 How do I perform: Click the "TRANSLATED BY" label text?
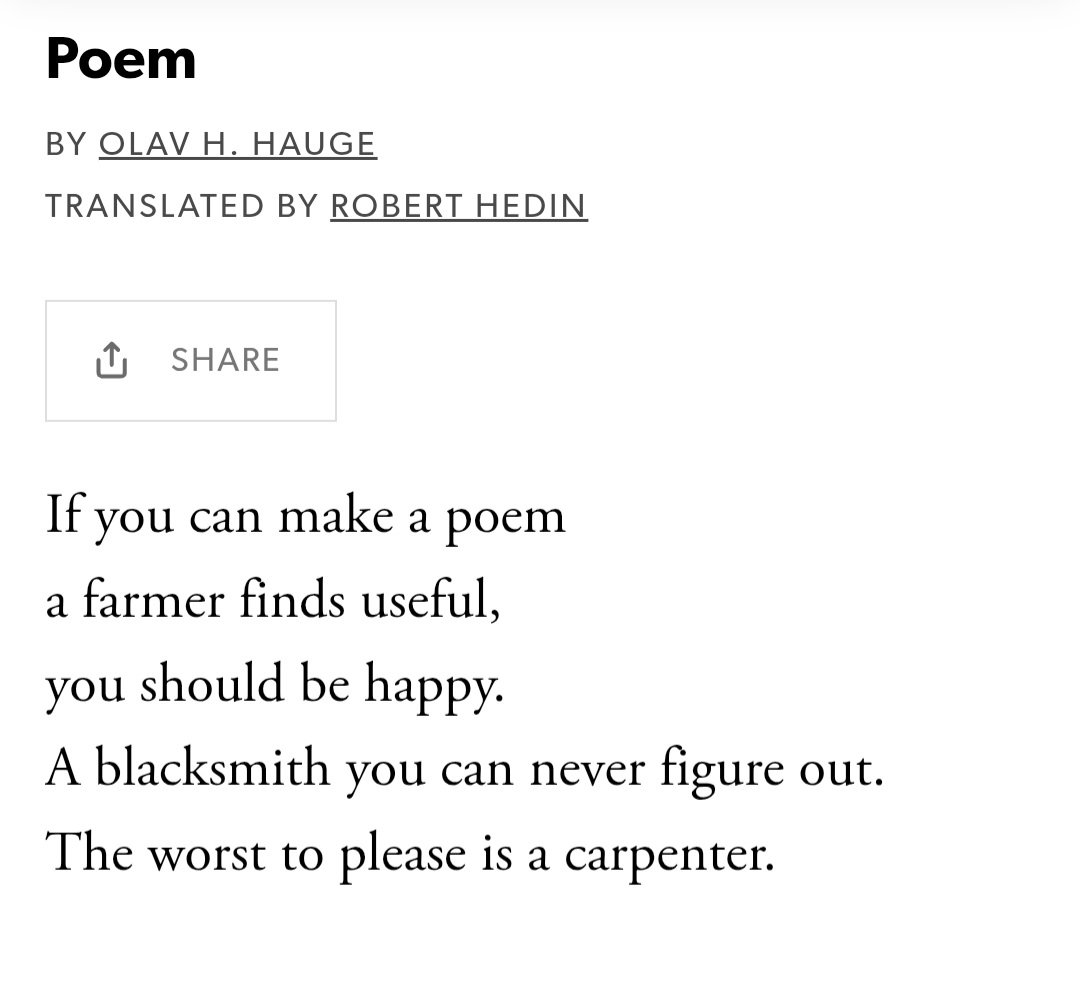point(182,205)
